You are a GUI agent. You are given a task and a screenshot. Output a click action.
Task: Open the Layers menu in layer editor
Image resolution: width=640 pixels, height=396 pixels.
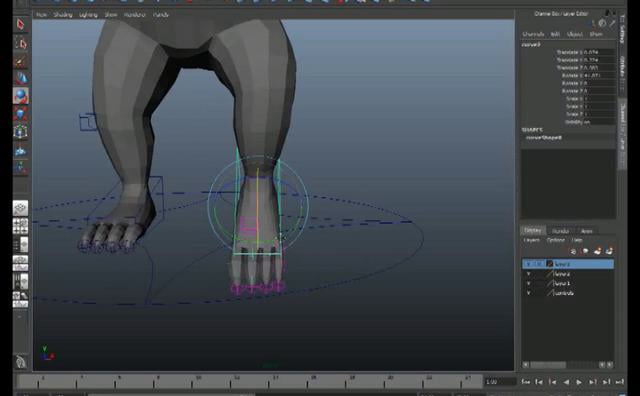coord(532,240)
